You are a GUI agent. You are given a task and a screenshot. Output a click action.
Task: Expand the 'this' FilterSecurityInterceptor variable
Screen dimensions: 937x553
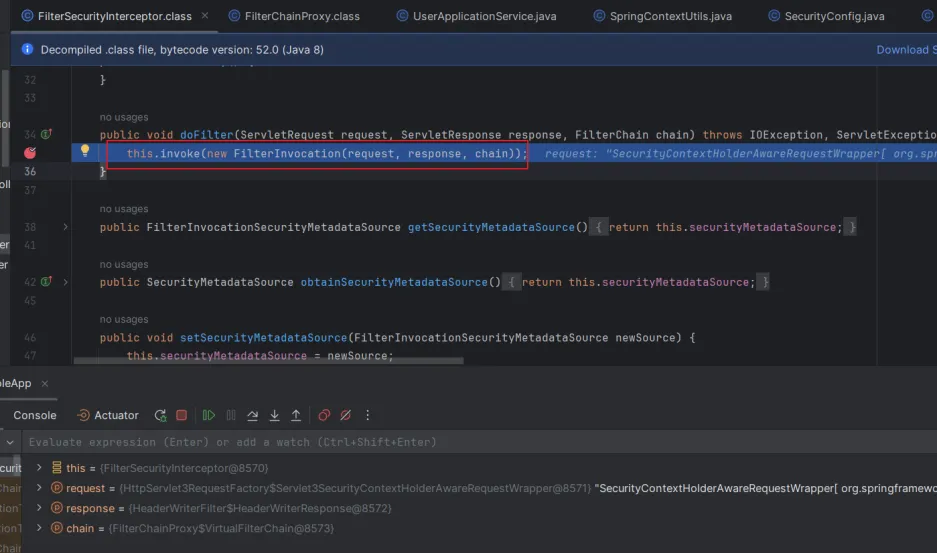point(39,468)
